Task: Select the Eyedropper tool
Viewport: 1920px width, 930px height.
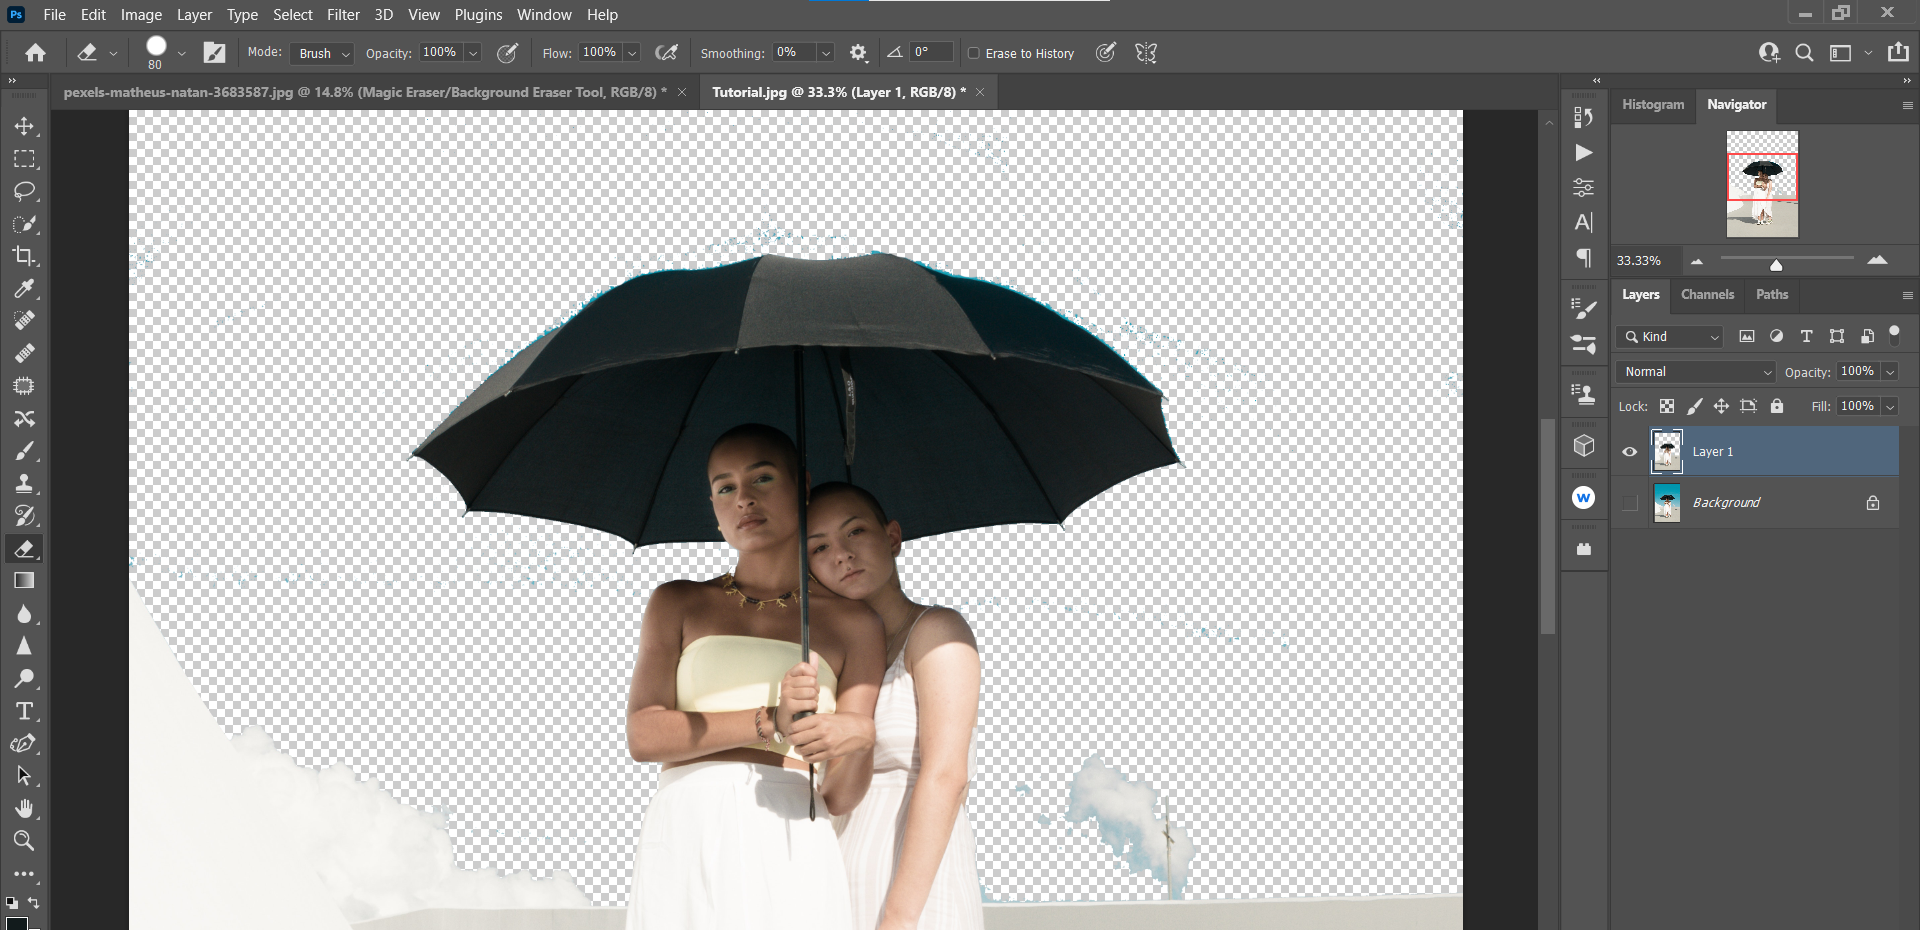Action: click(x=25, y=289)
